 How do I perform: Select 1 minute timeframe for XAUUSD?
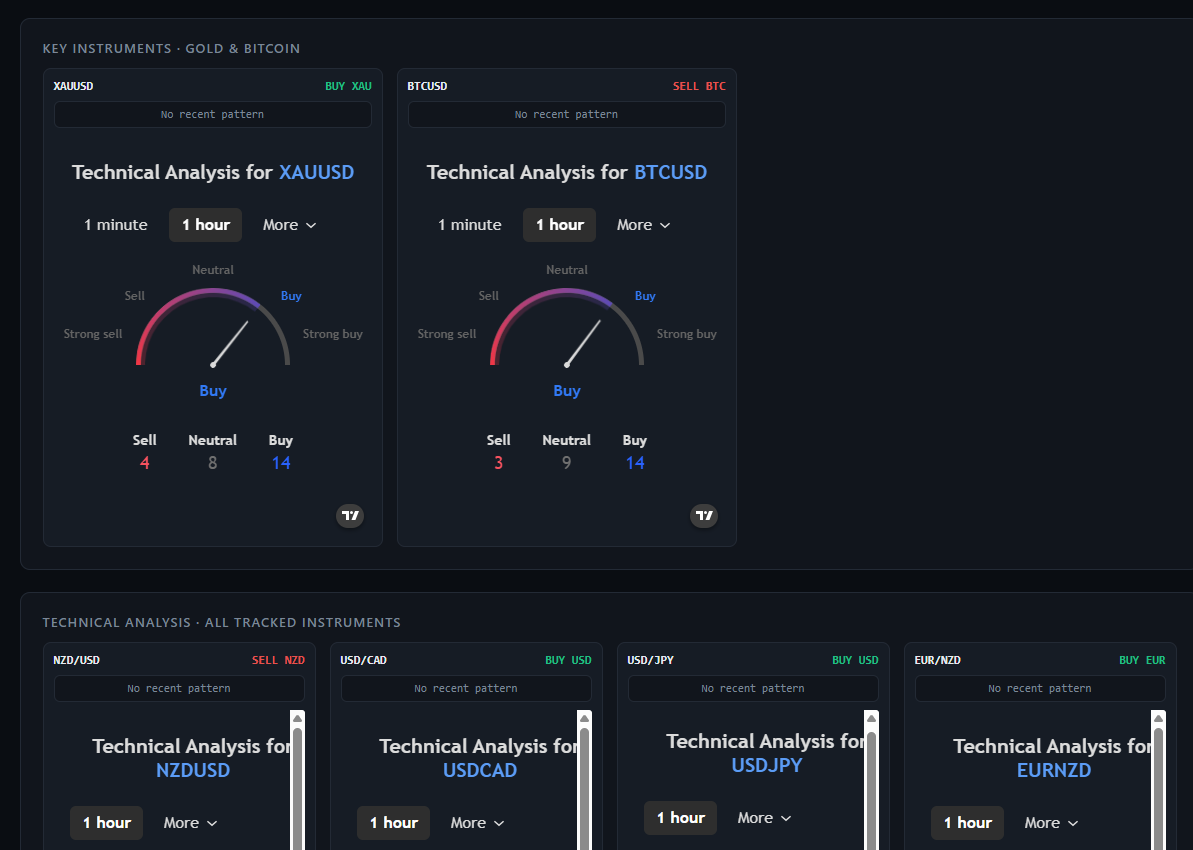116,225
